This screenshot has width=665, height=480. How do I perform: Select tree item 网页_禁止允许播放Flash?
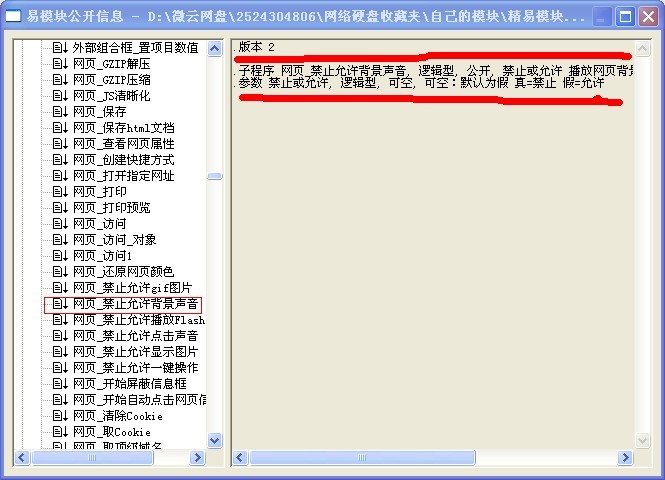pos(139,320)
